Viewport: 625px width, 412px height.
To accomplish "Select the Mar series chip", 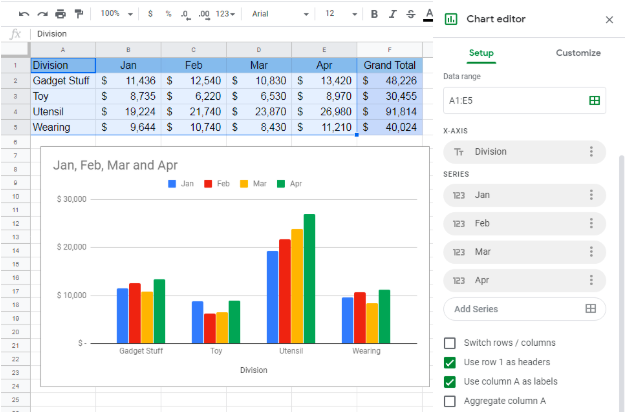I will click(x=525, y=252).
